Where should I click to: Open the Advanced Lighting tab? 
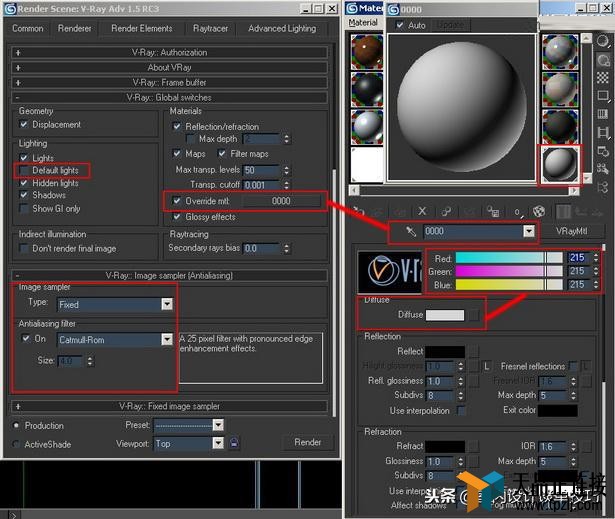(282, 28)
